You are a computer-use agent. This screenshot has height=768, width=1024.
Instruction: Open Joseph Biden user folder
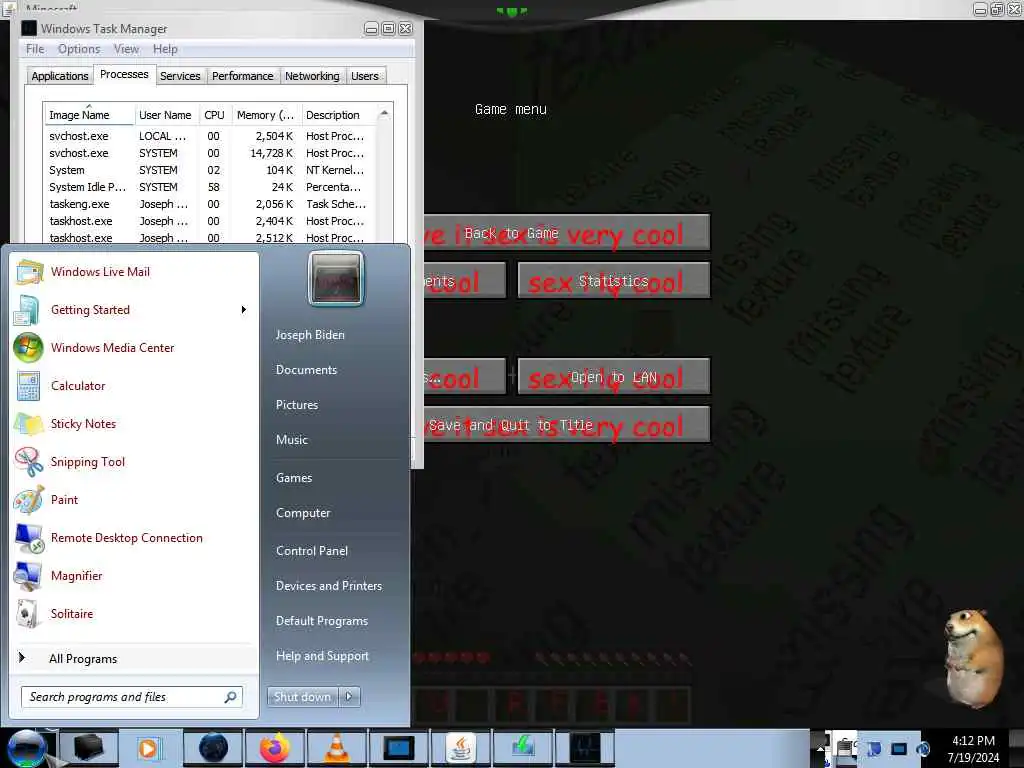point(310,334)
